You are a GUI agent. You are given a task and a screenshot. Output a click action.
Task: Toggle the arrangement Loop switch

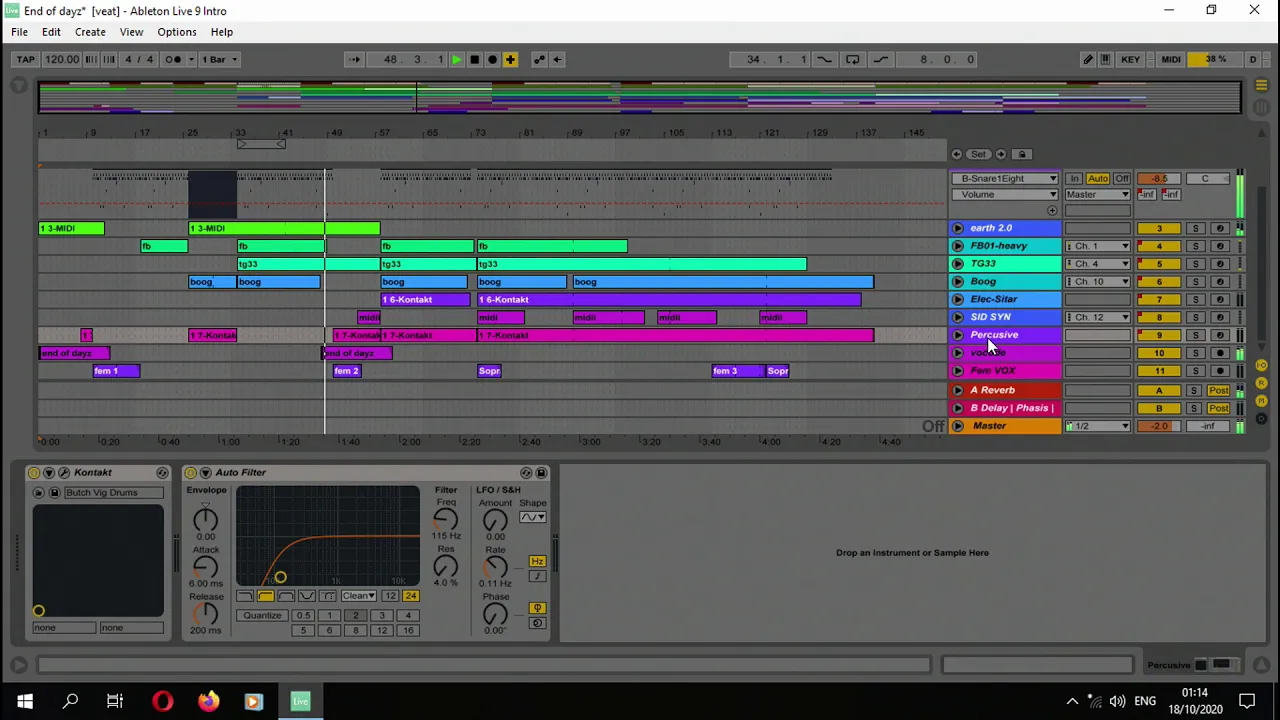click(x=852, y=59)
